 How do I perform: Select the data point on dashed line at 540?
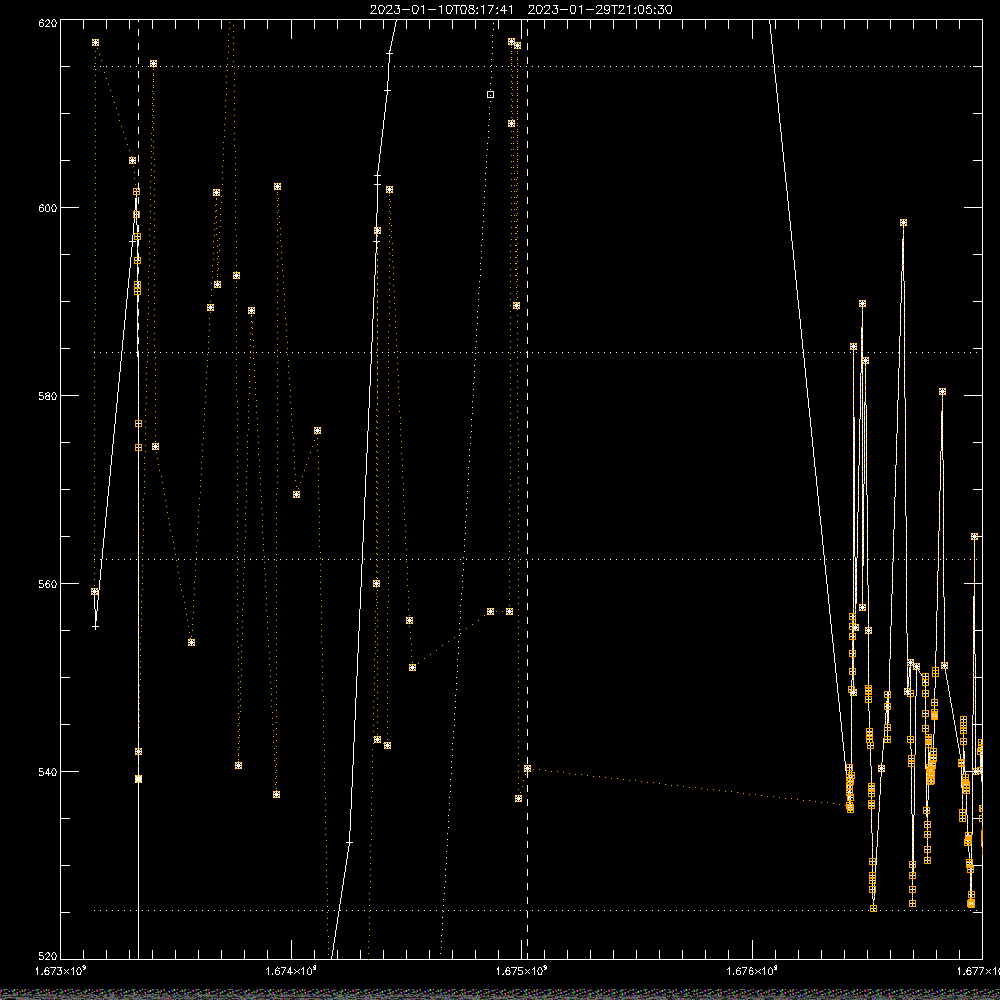pyautogui.click(x=527, y=768)
